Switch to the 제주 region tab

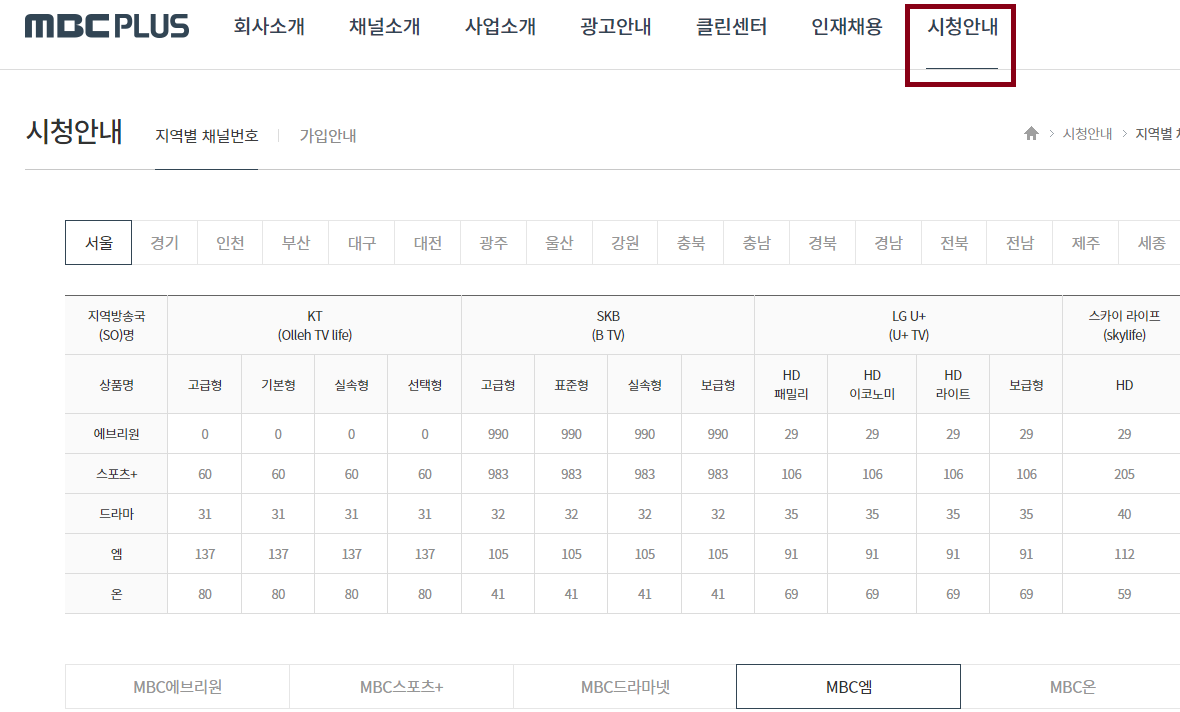pyautogui.click(x=1085, y=242)
